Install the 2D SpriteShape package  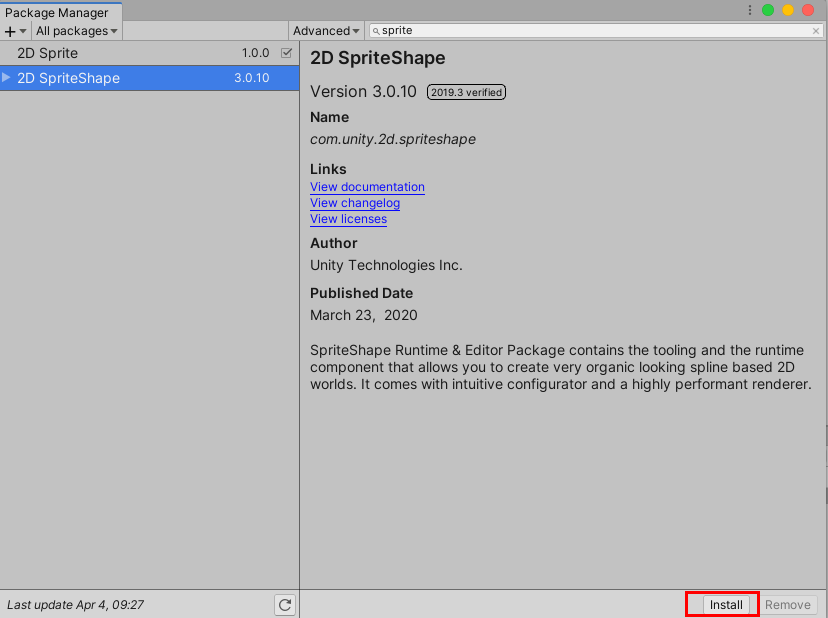pos(722,604)
